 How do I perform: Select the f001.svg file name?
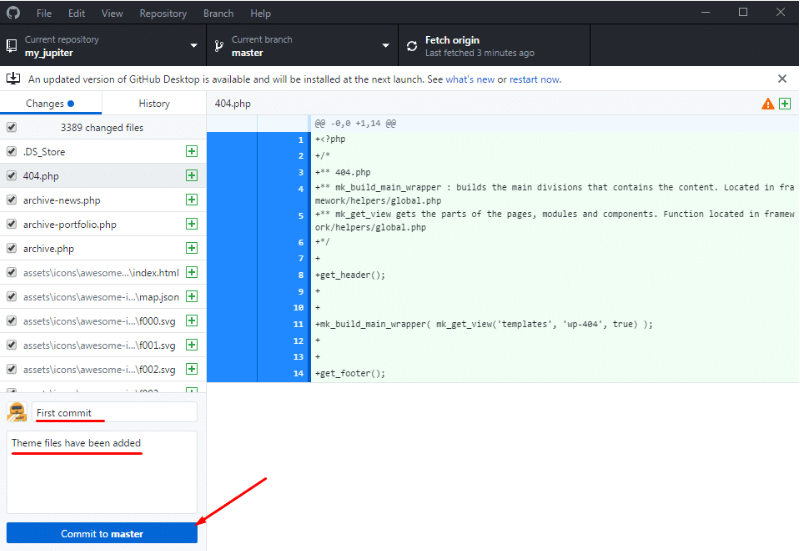click(99, 345)
